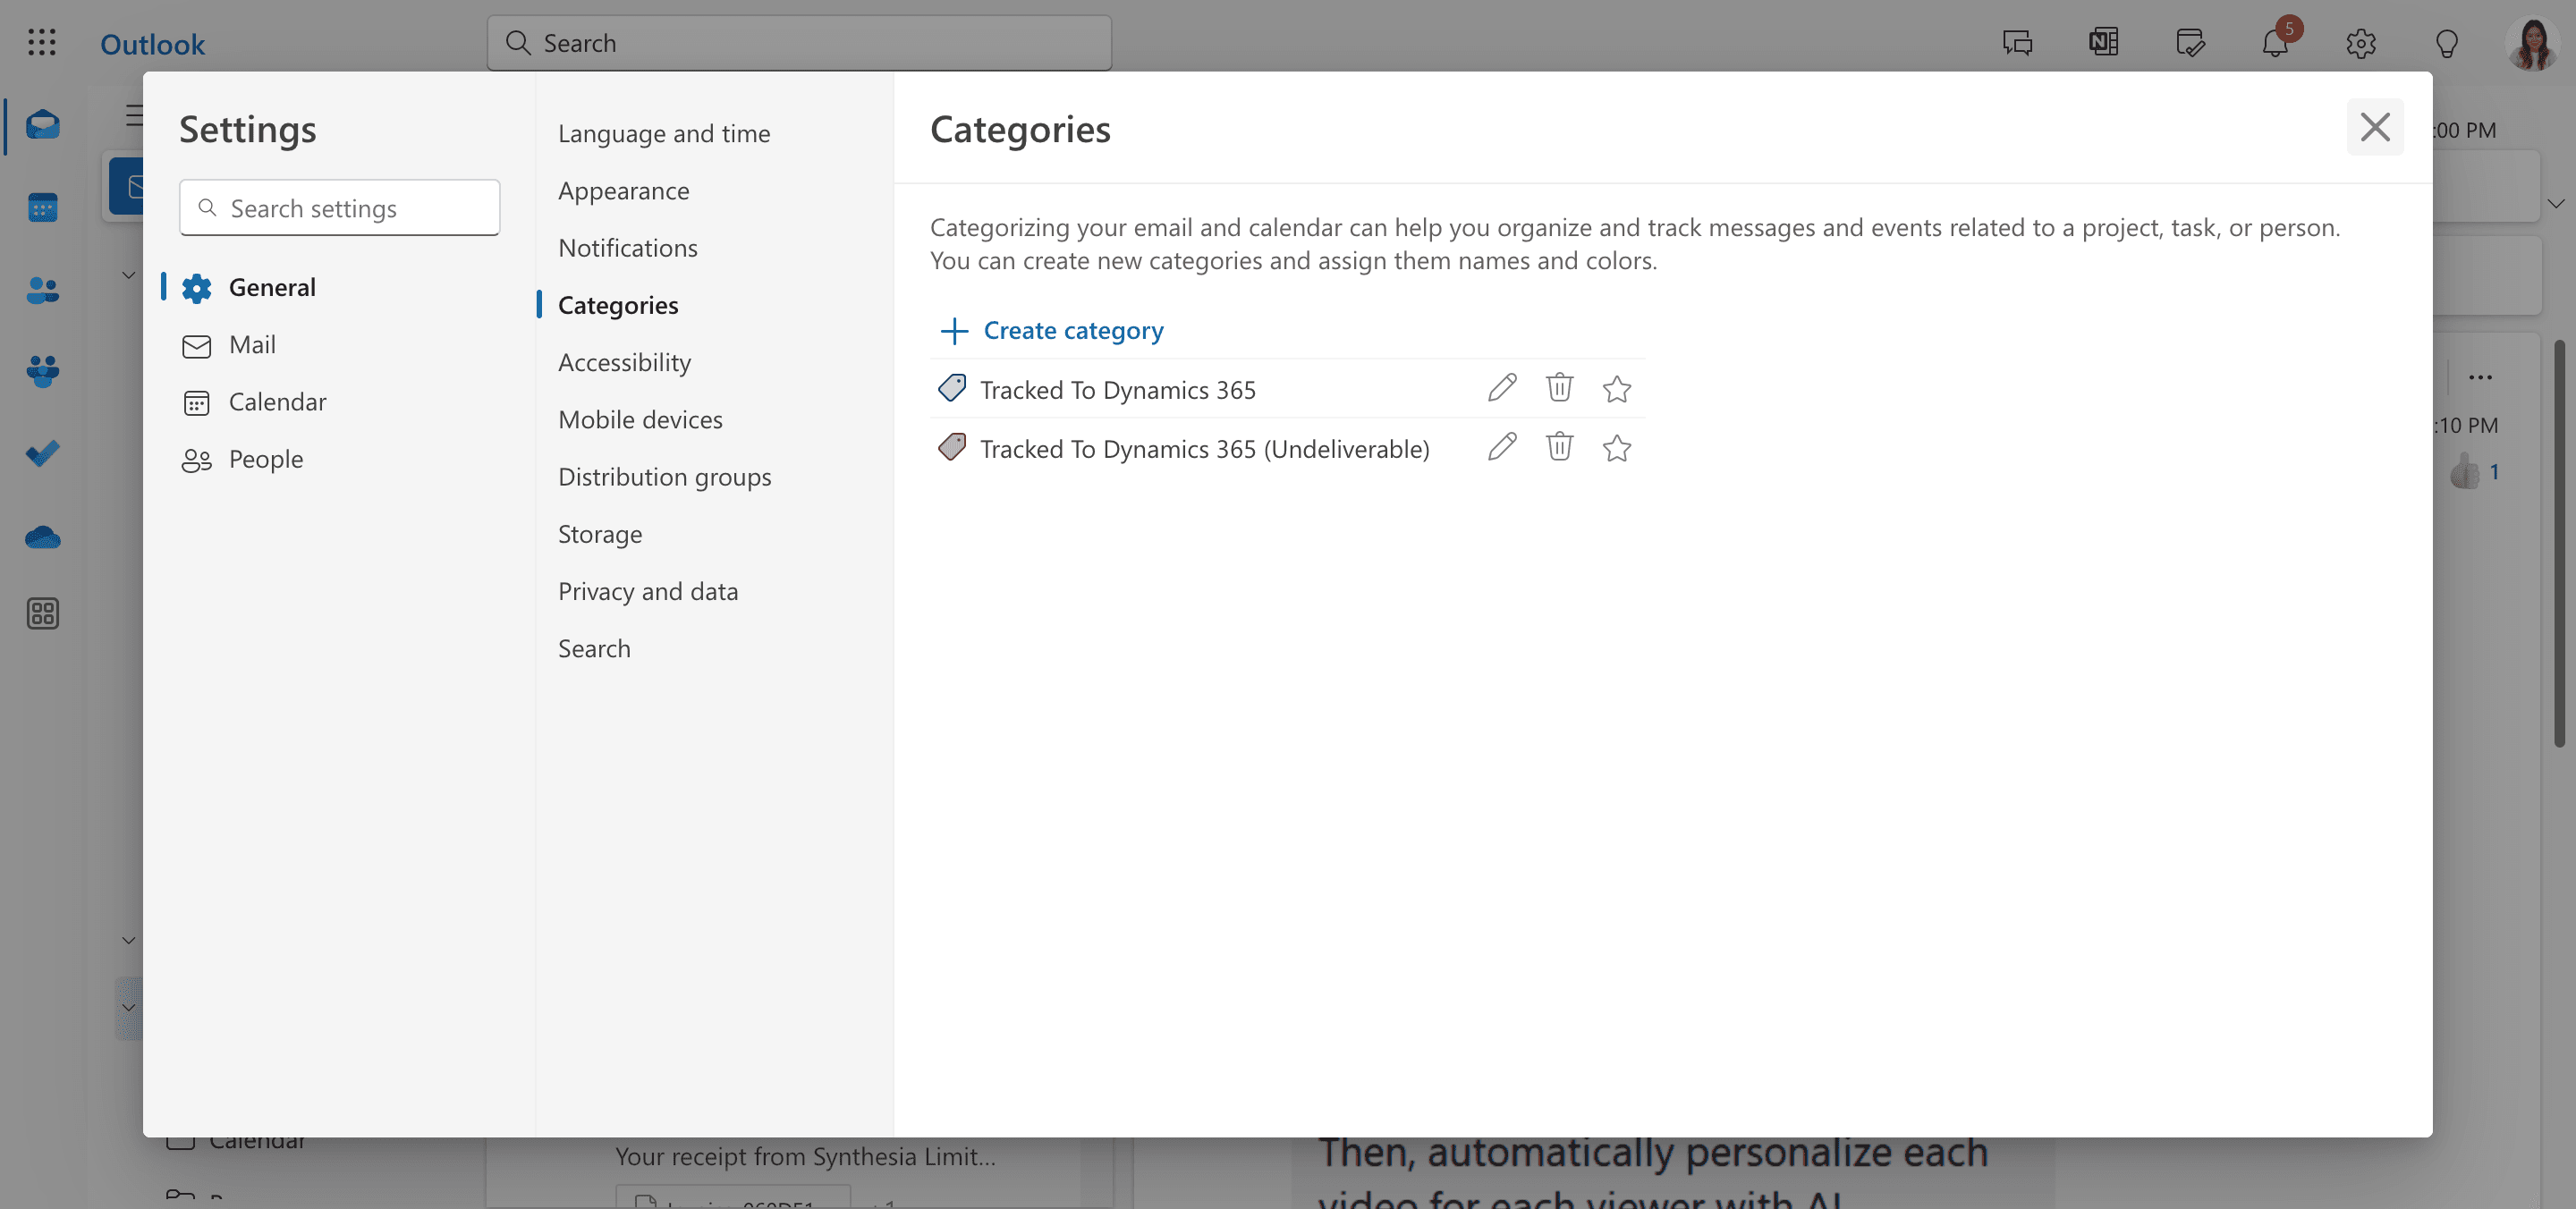
Task: Click Create category
Action: 1052,330
